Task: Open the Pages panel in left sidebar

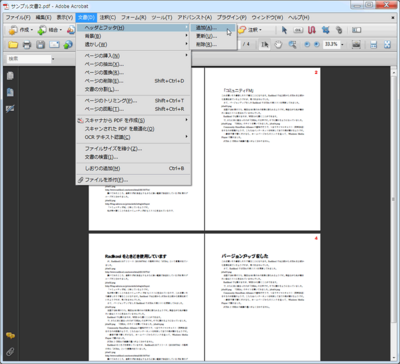Action: pos(10,76)
